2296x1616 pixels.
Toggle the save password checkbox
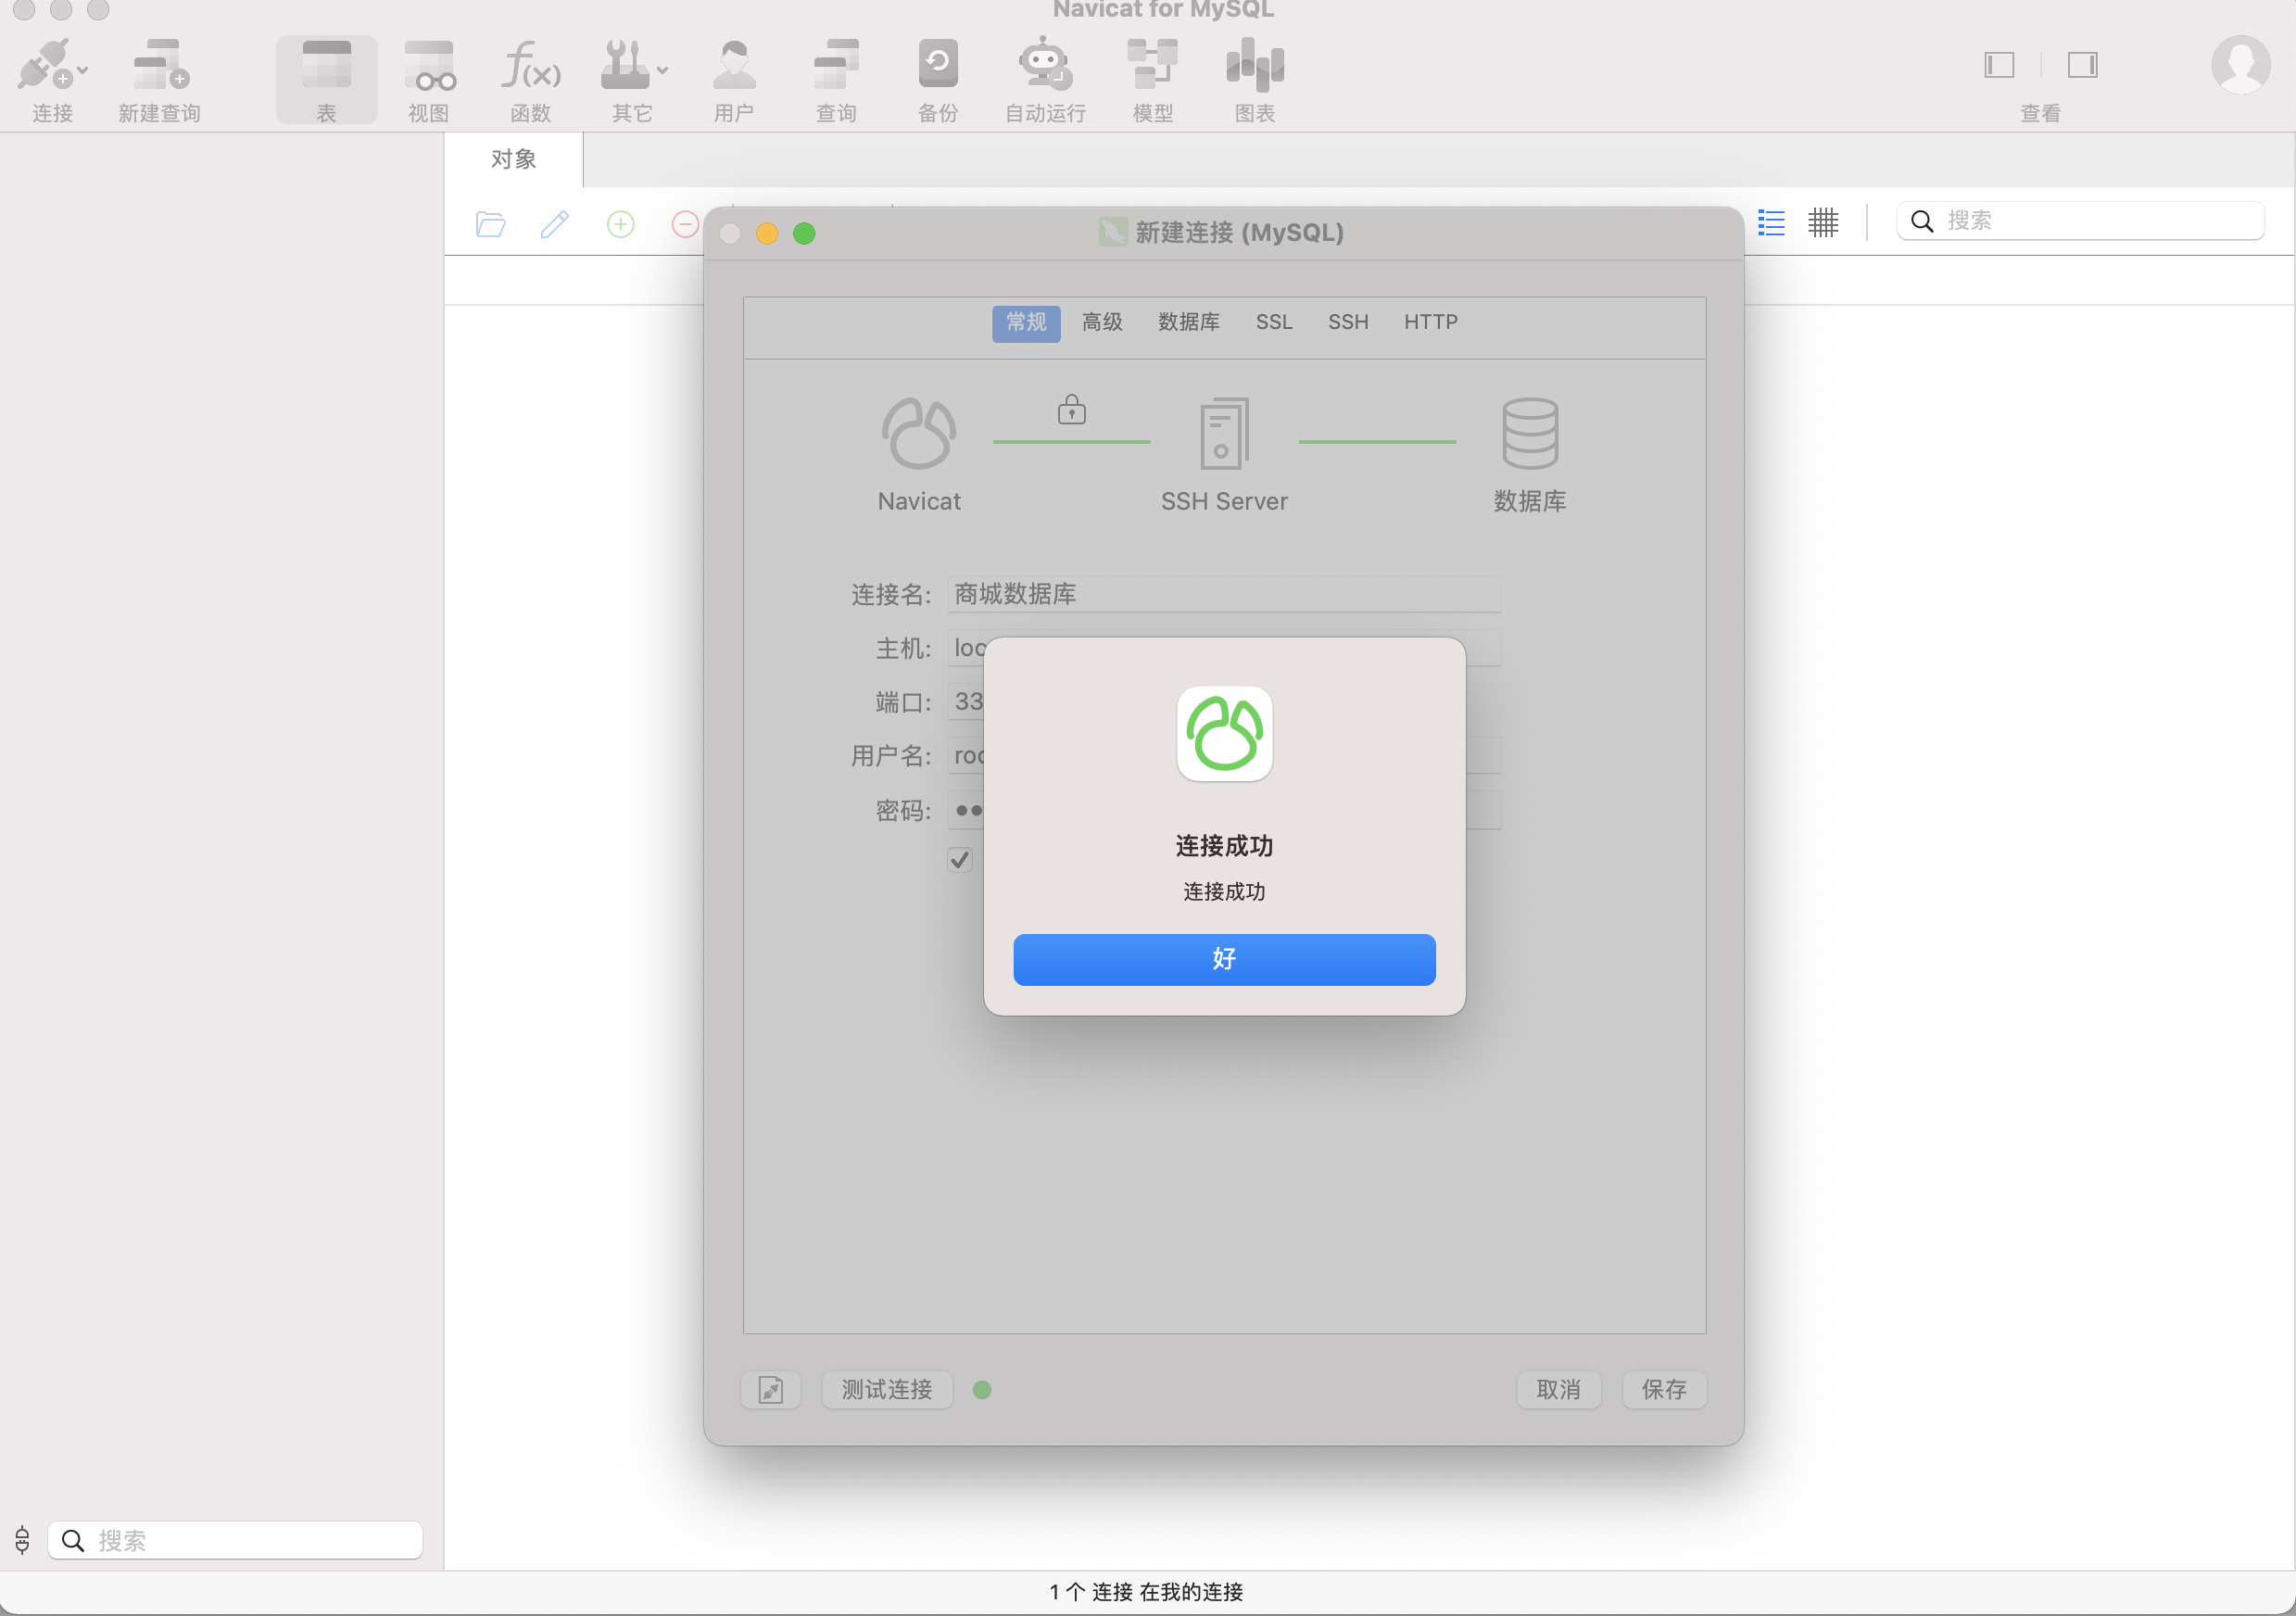tap(959, 859)
